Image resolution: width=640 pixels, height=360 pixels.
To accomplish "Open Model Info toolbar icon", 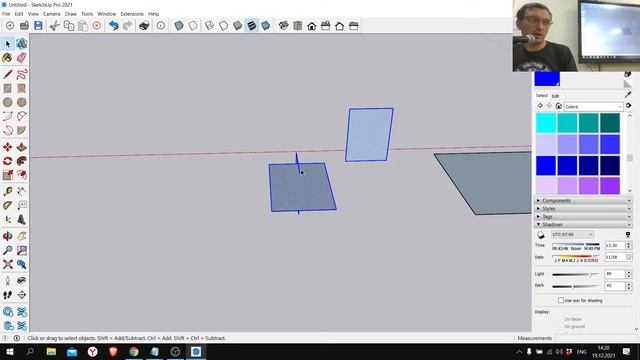I will click(x=161, y=26).
